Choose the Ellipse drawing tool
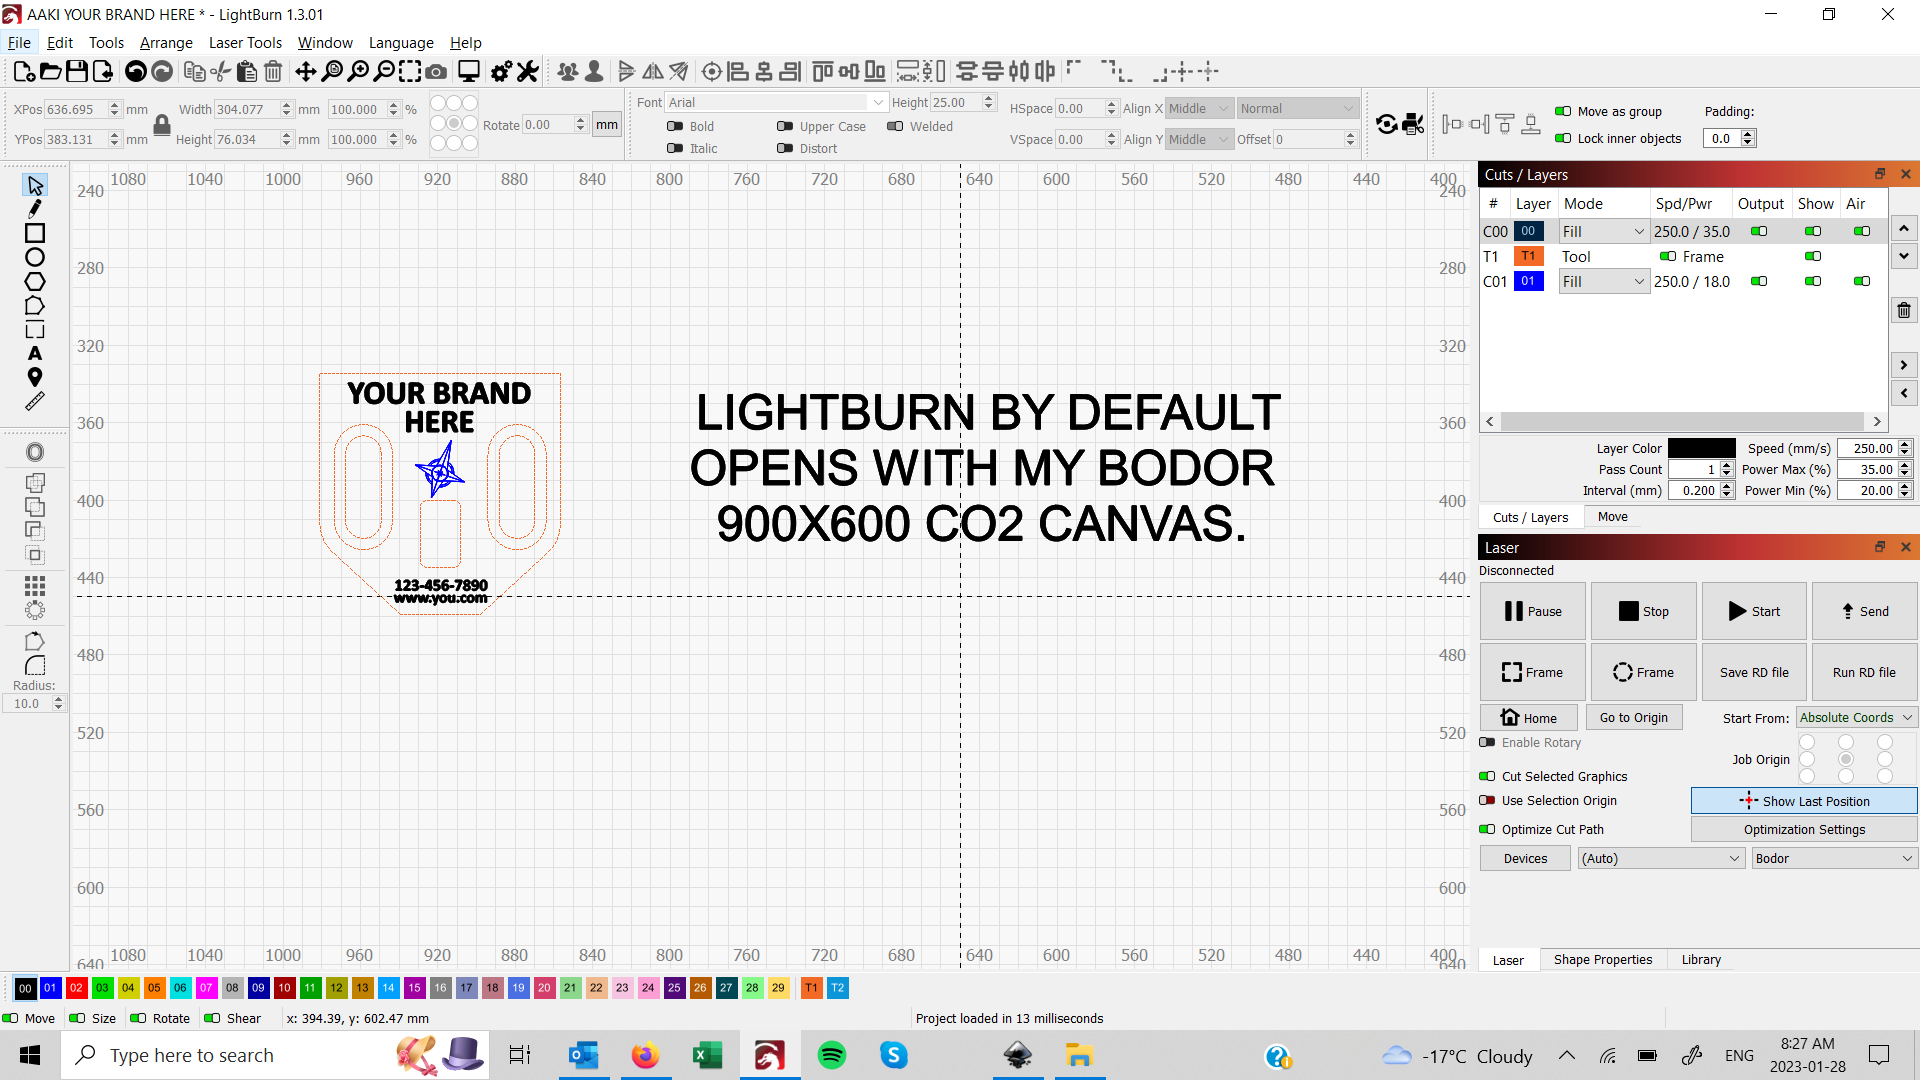 click(x=35, y=257)
